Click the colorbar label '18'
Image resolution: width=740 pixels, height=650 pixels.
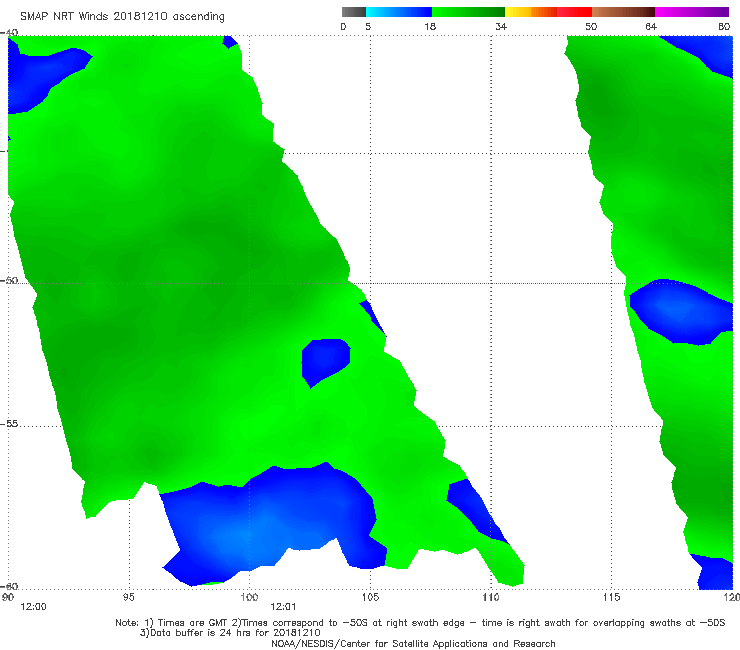click(x=430, y=26)
